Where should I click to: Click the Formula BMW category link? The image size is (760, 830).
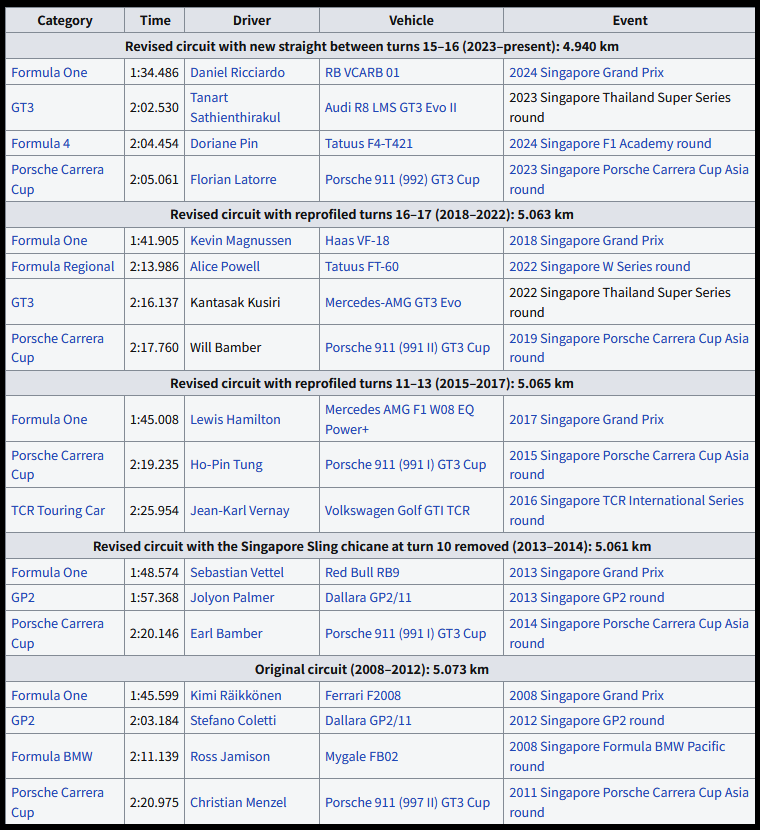tap(51, 756)
